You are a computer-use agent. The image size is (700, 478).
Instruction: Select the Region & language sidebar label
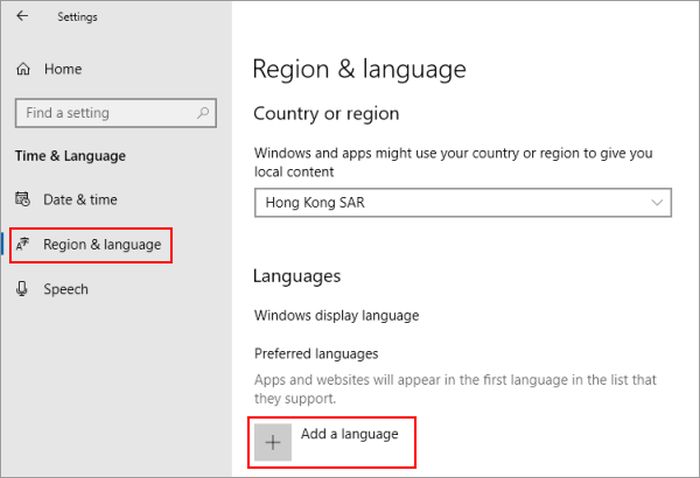pos(102,245)
